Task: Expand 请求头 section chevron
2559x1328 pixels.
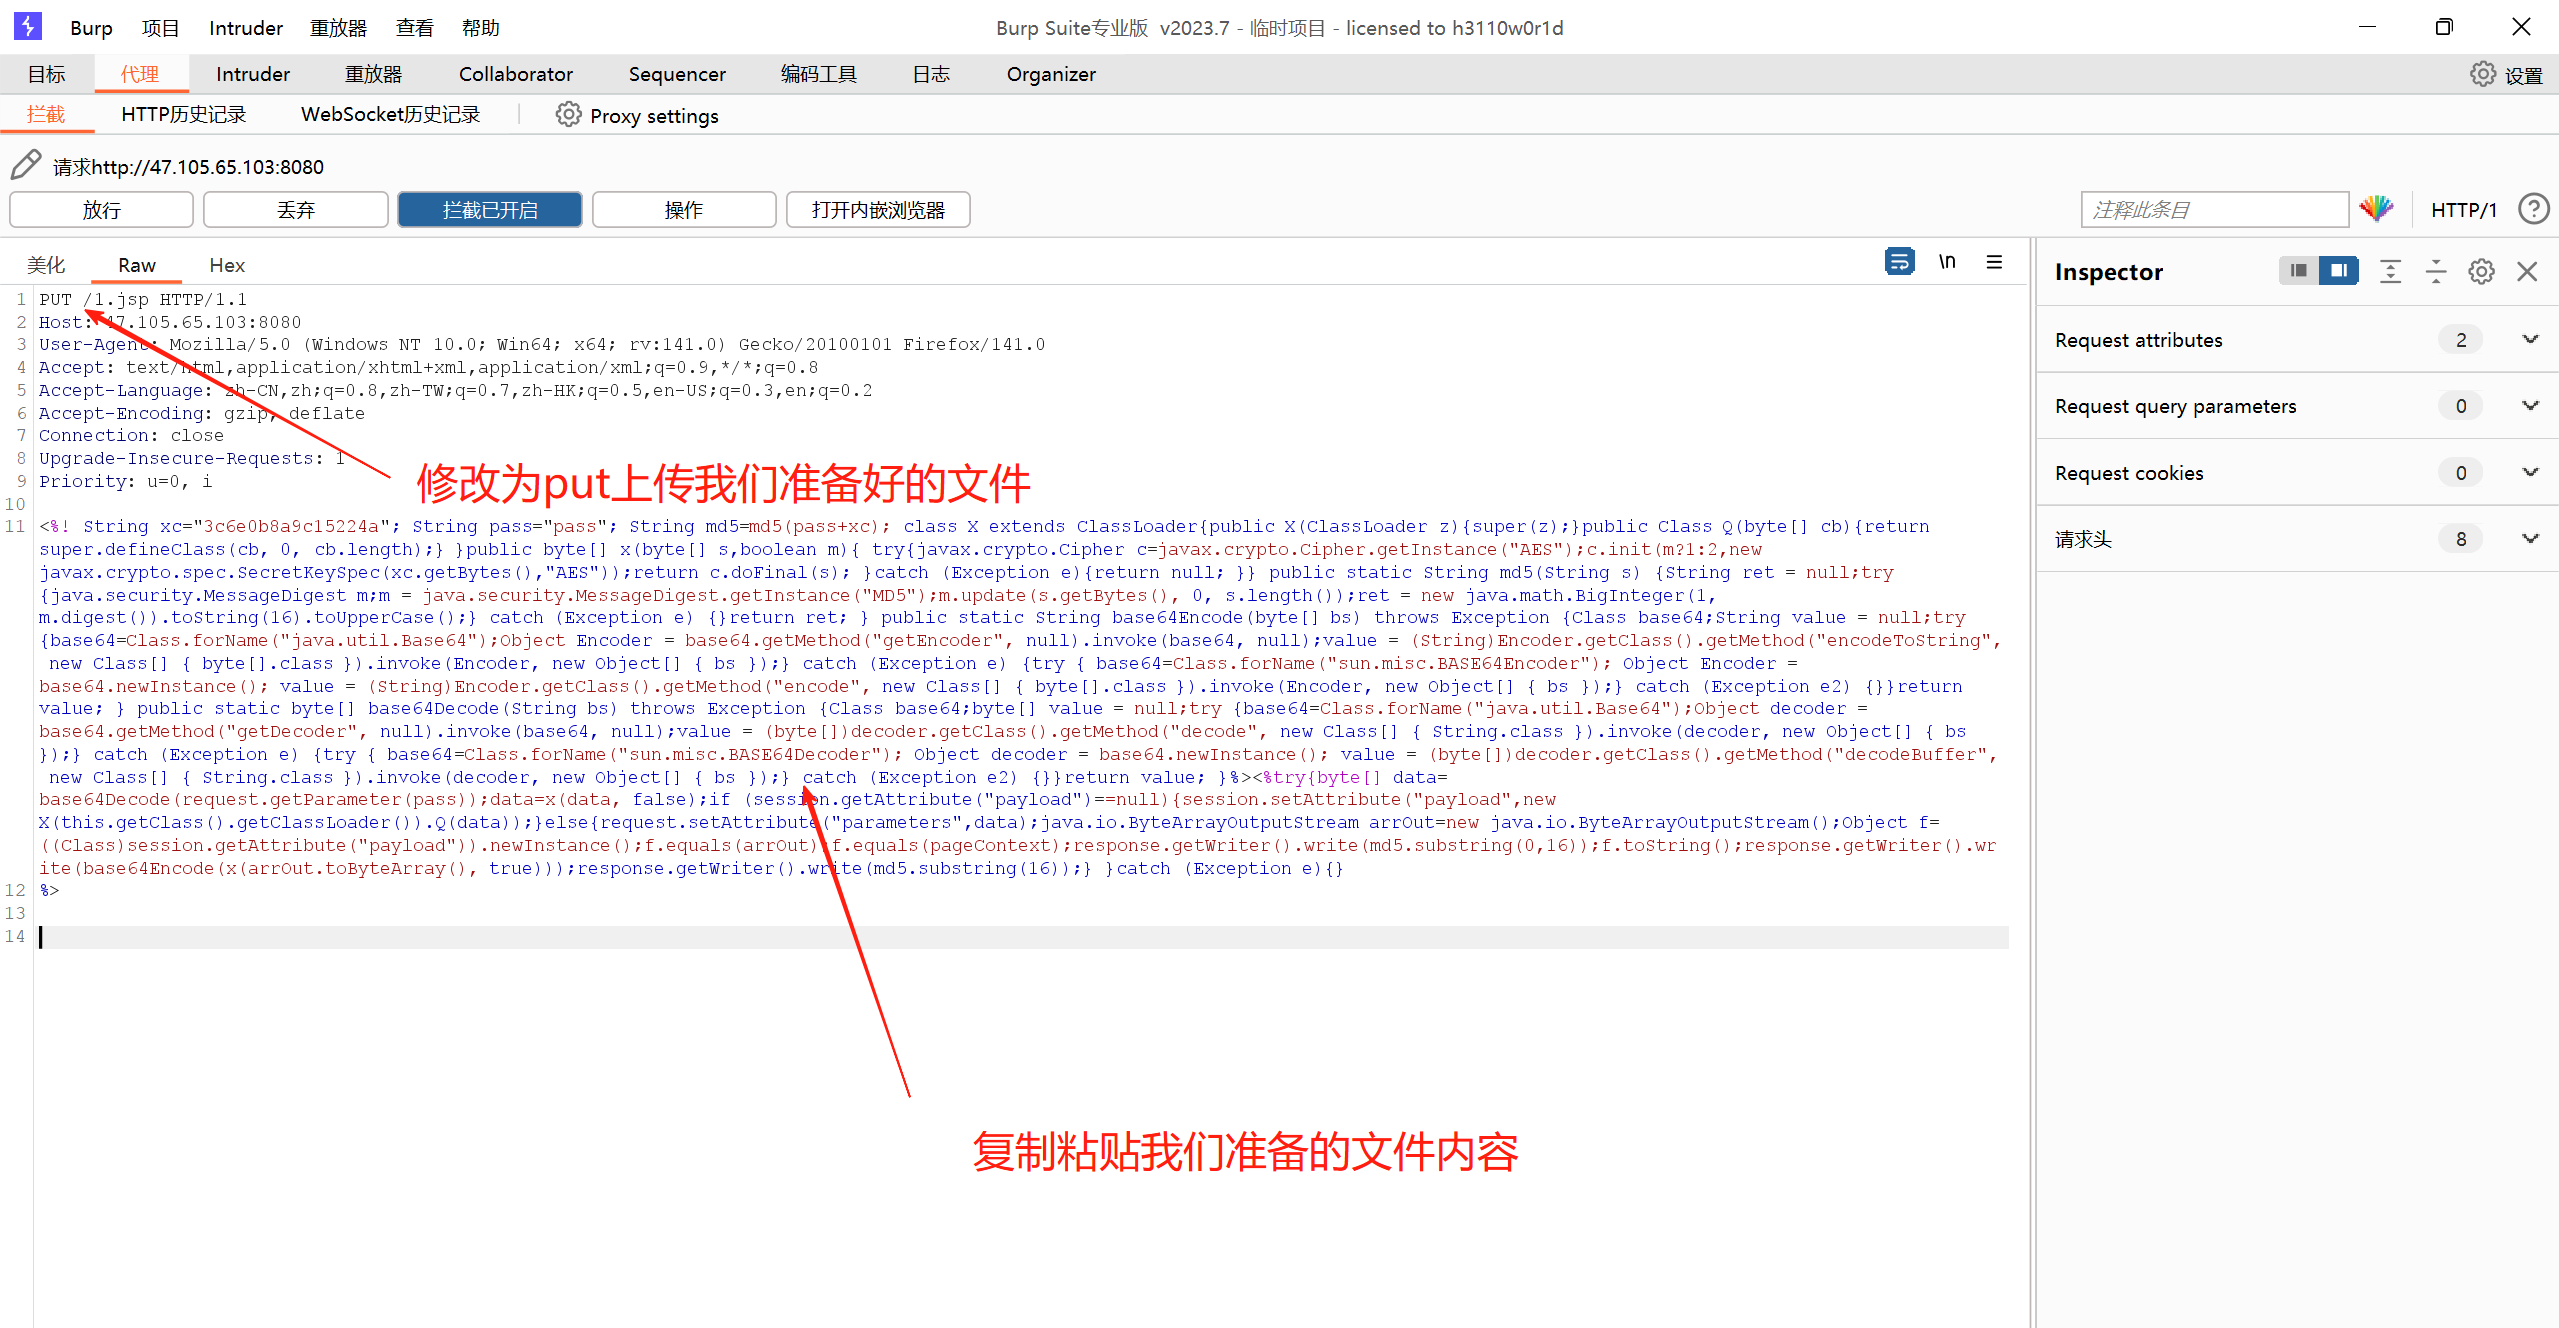Action: click(x=2530, y=539)
